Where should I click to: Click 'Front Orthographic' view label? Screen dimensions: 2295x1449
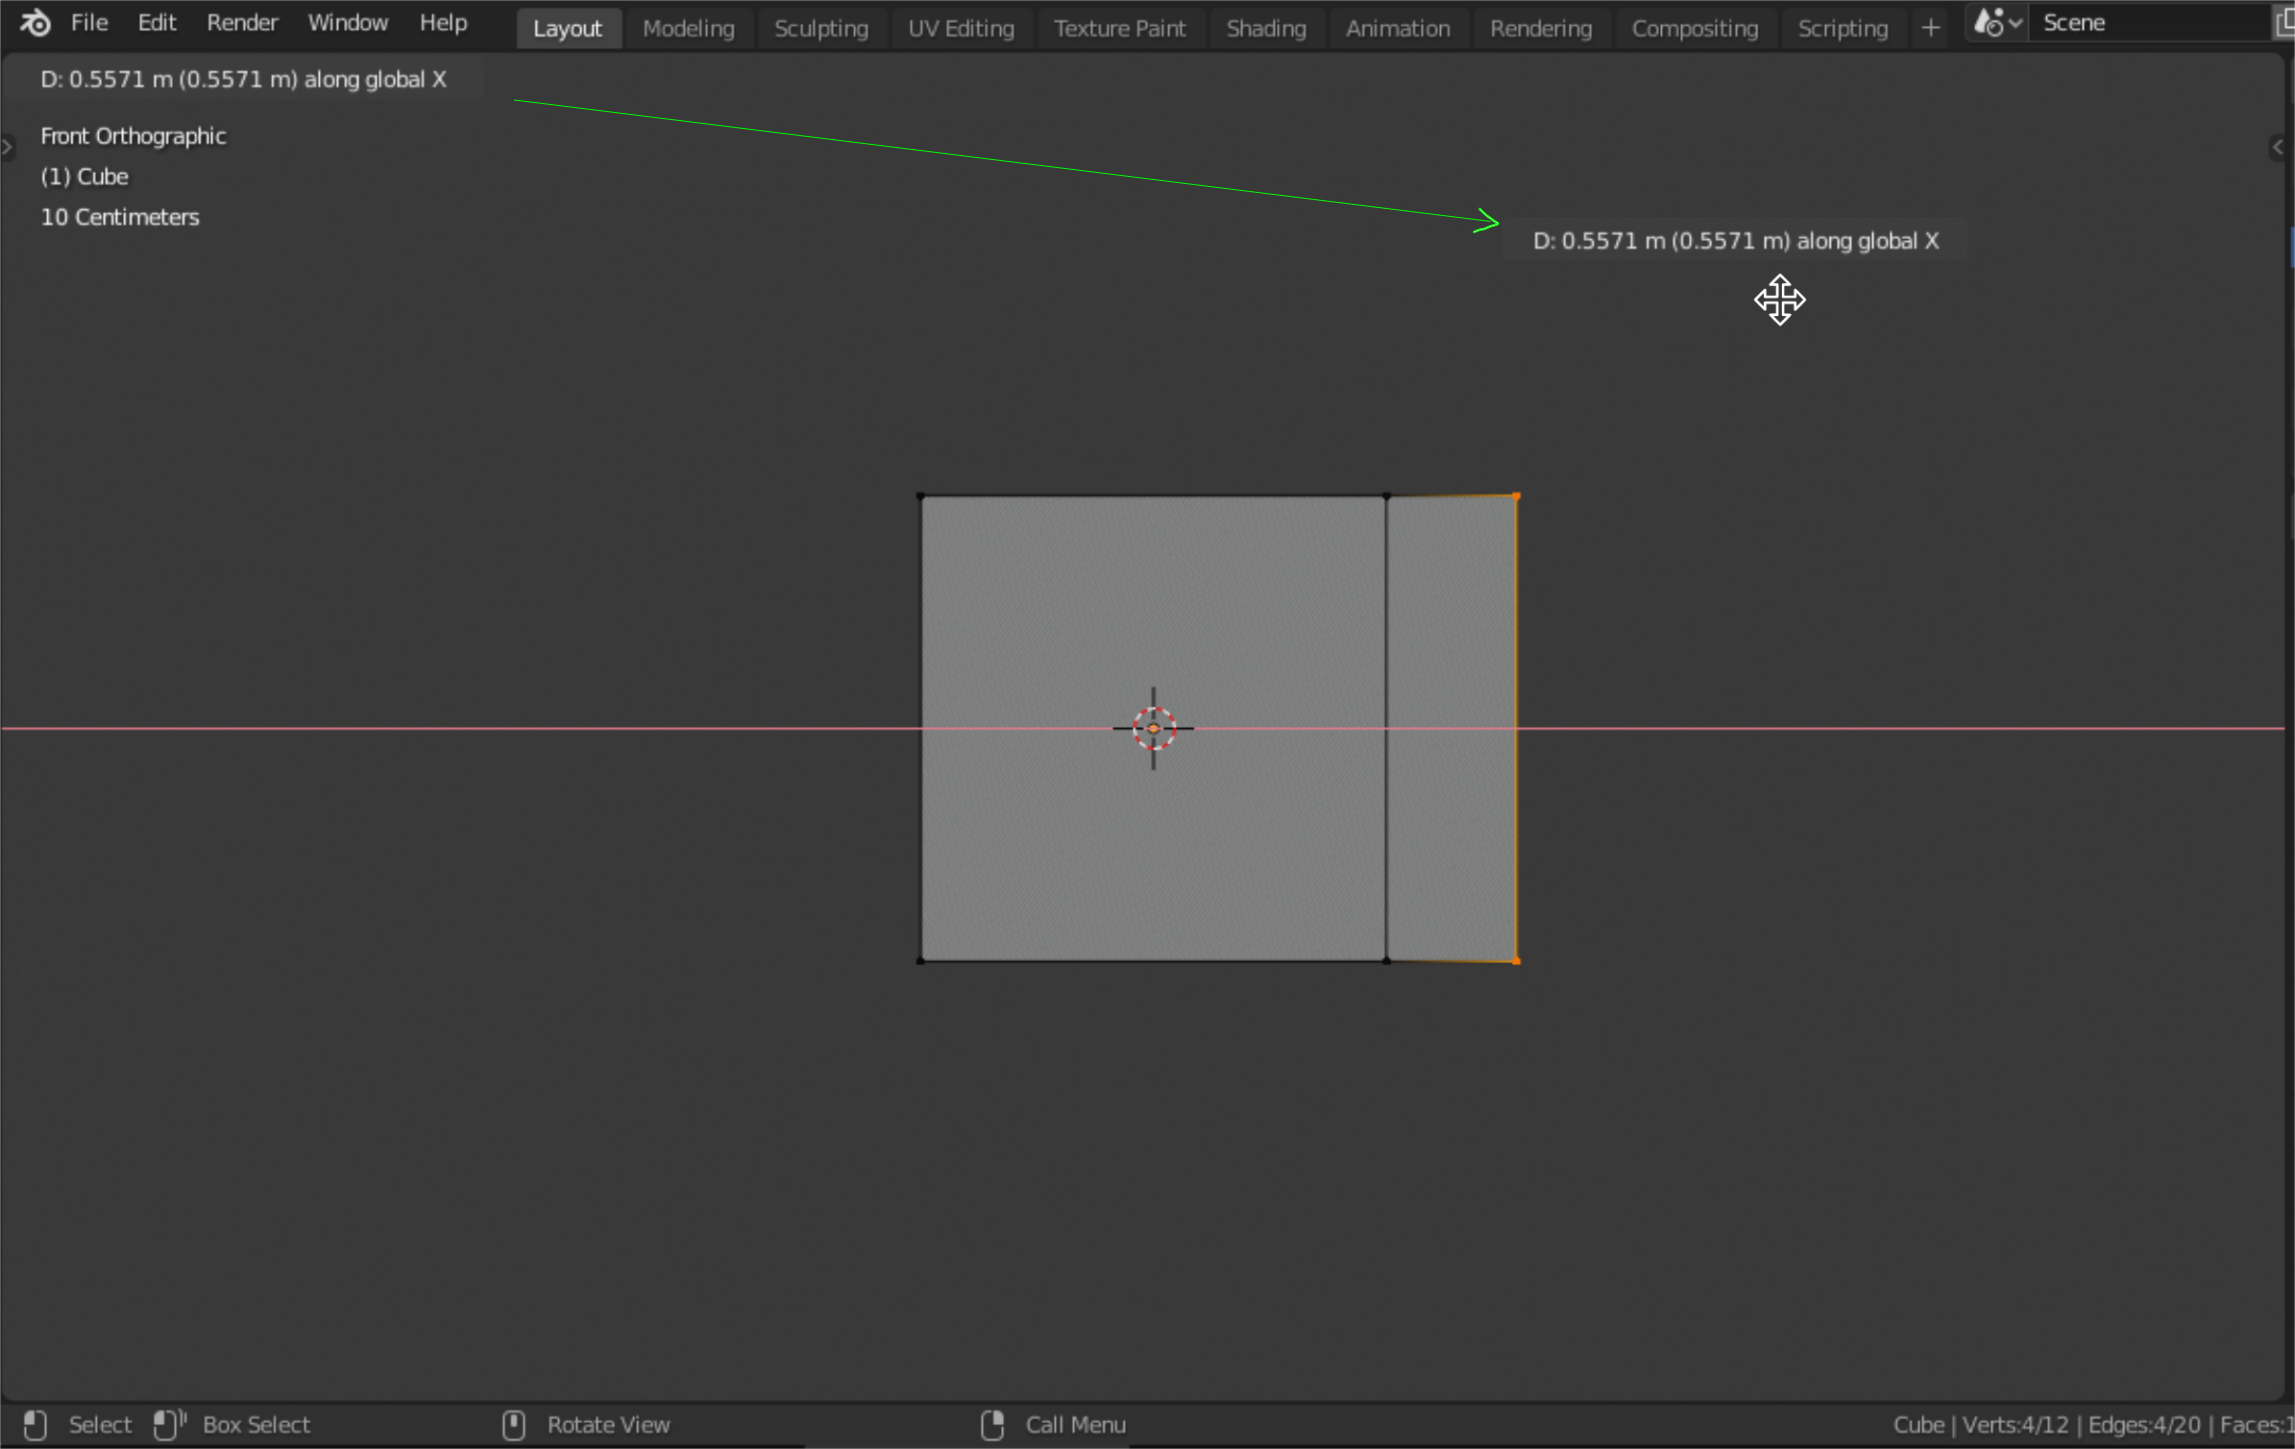(x=133, y=136)
